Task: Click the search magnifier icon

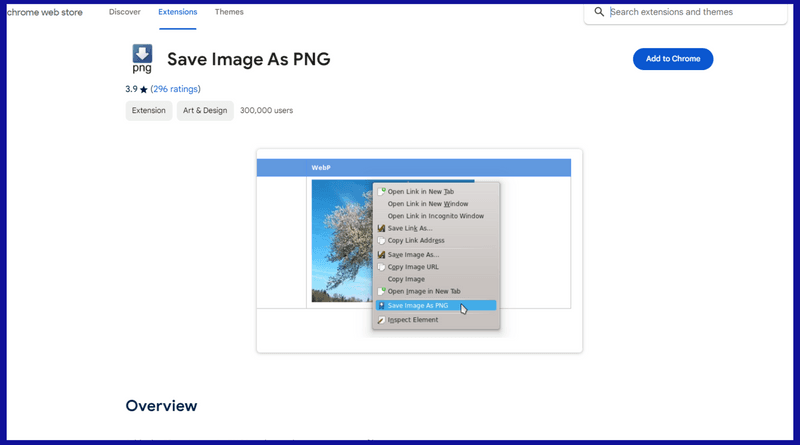Action: (599, 12)
